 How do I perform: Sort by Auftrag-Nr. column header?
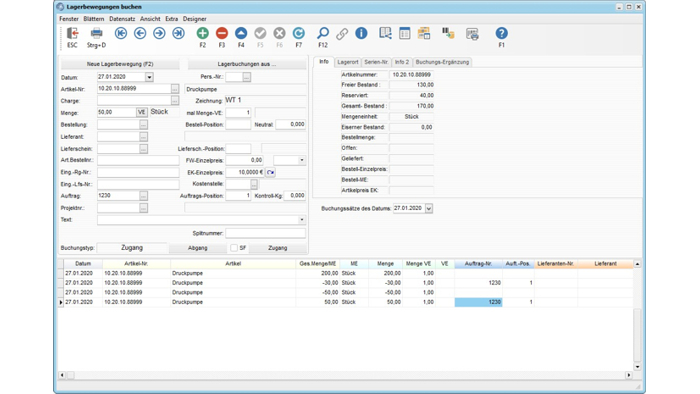pyautogui.click(x=478, y=264)
